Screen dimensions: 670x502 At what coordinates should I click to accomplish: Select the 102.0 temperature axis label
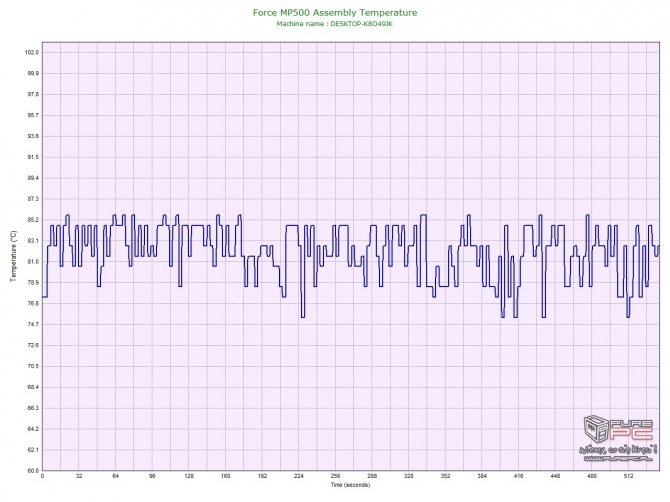tap(32, 53)
